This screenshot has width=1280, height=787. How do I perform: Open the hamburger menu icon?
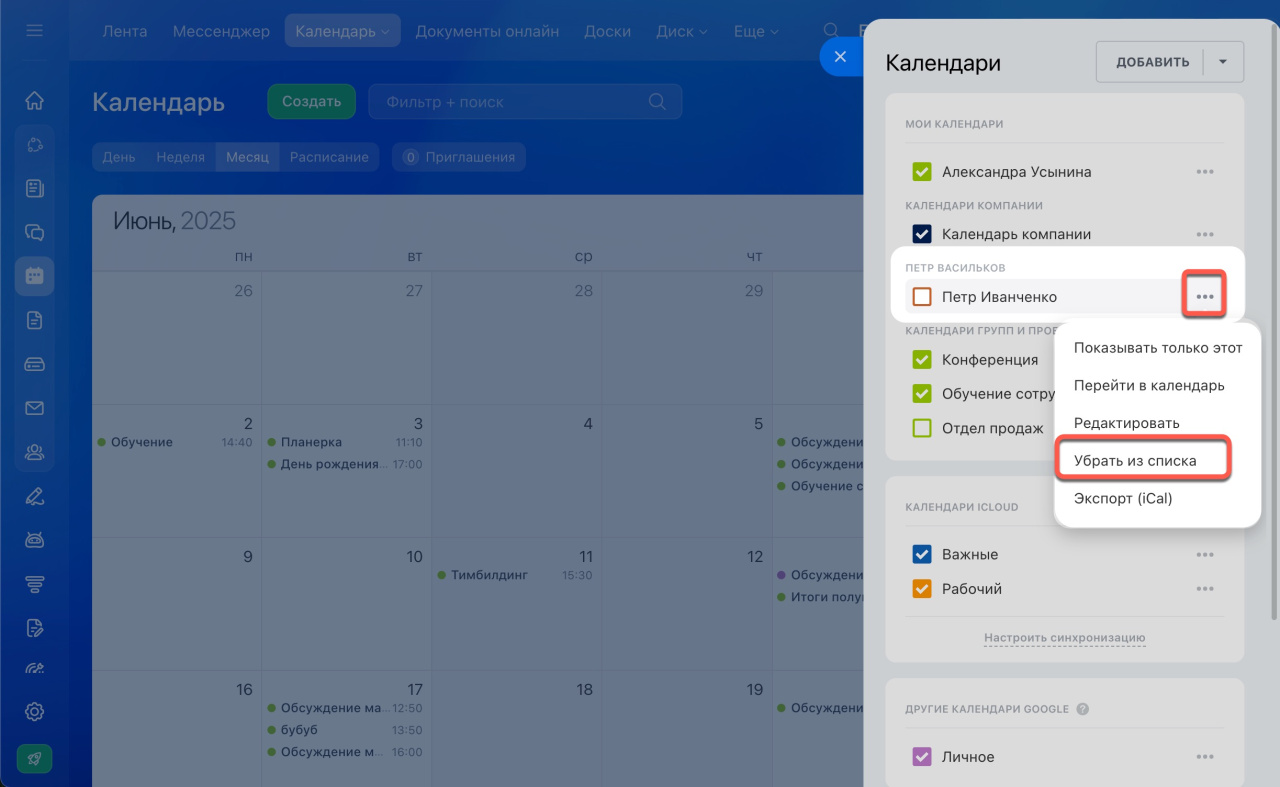click(x=34, y=31)
